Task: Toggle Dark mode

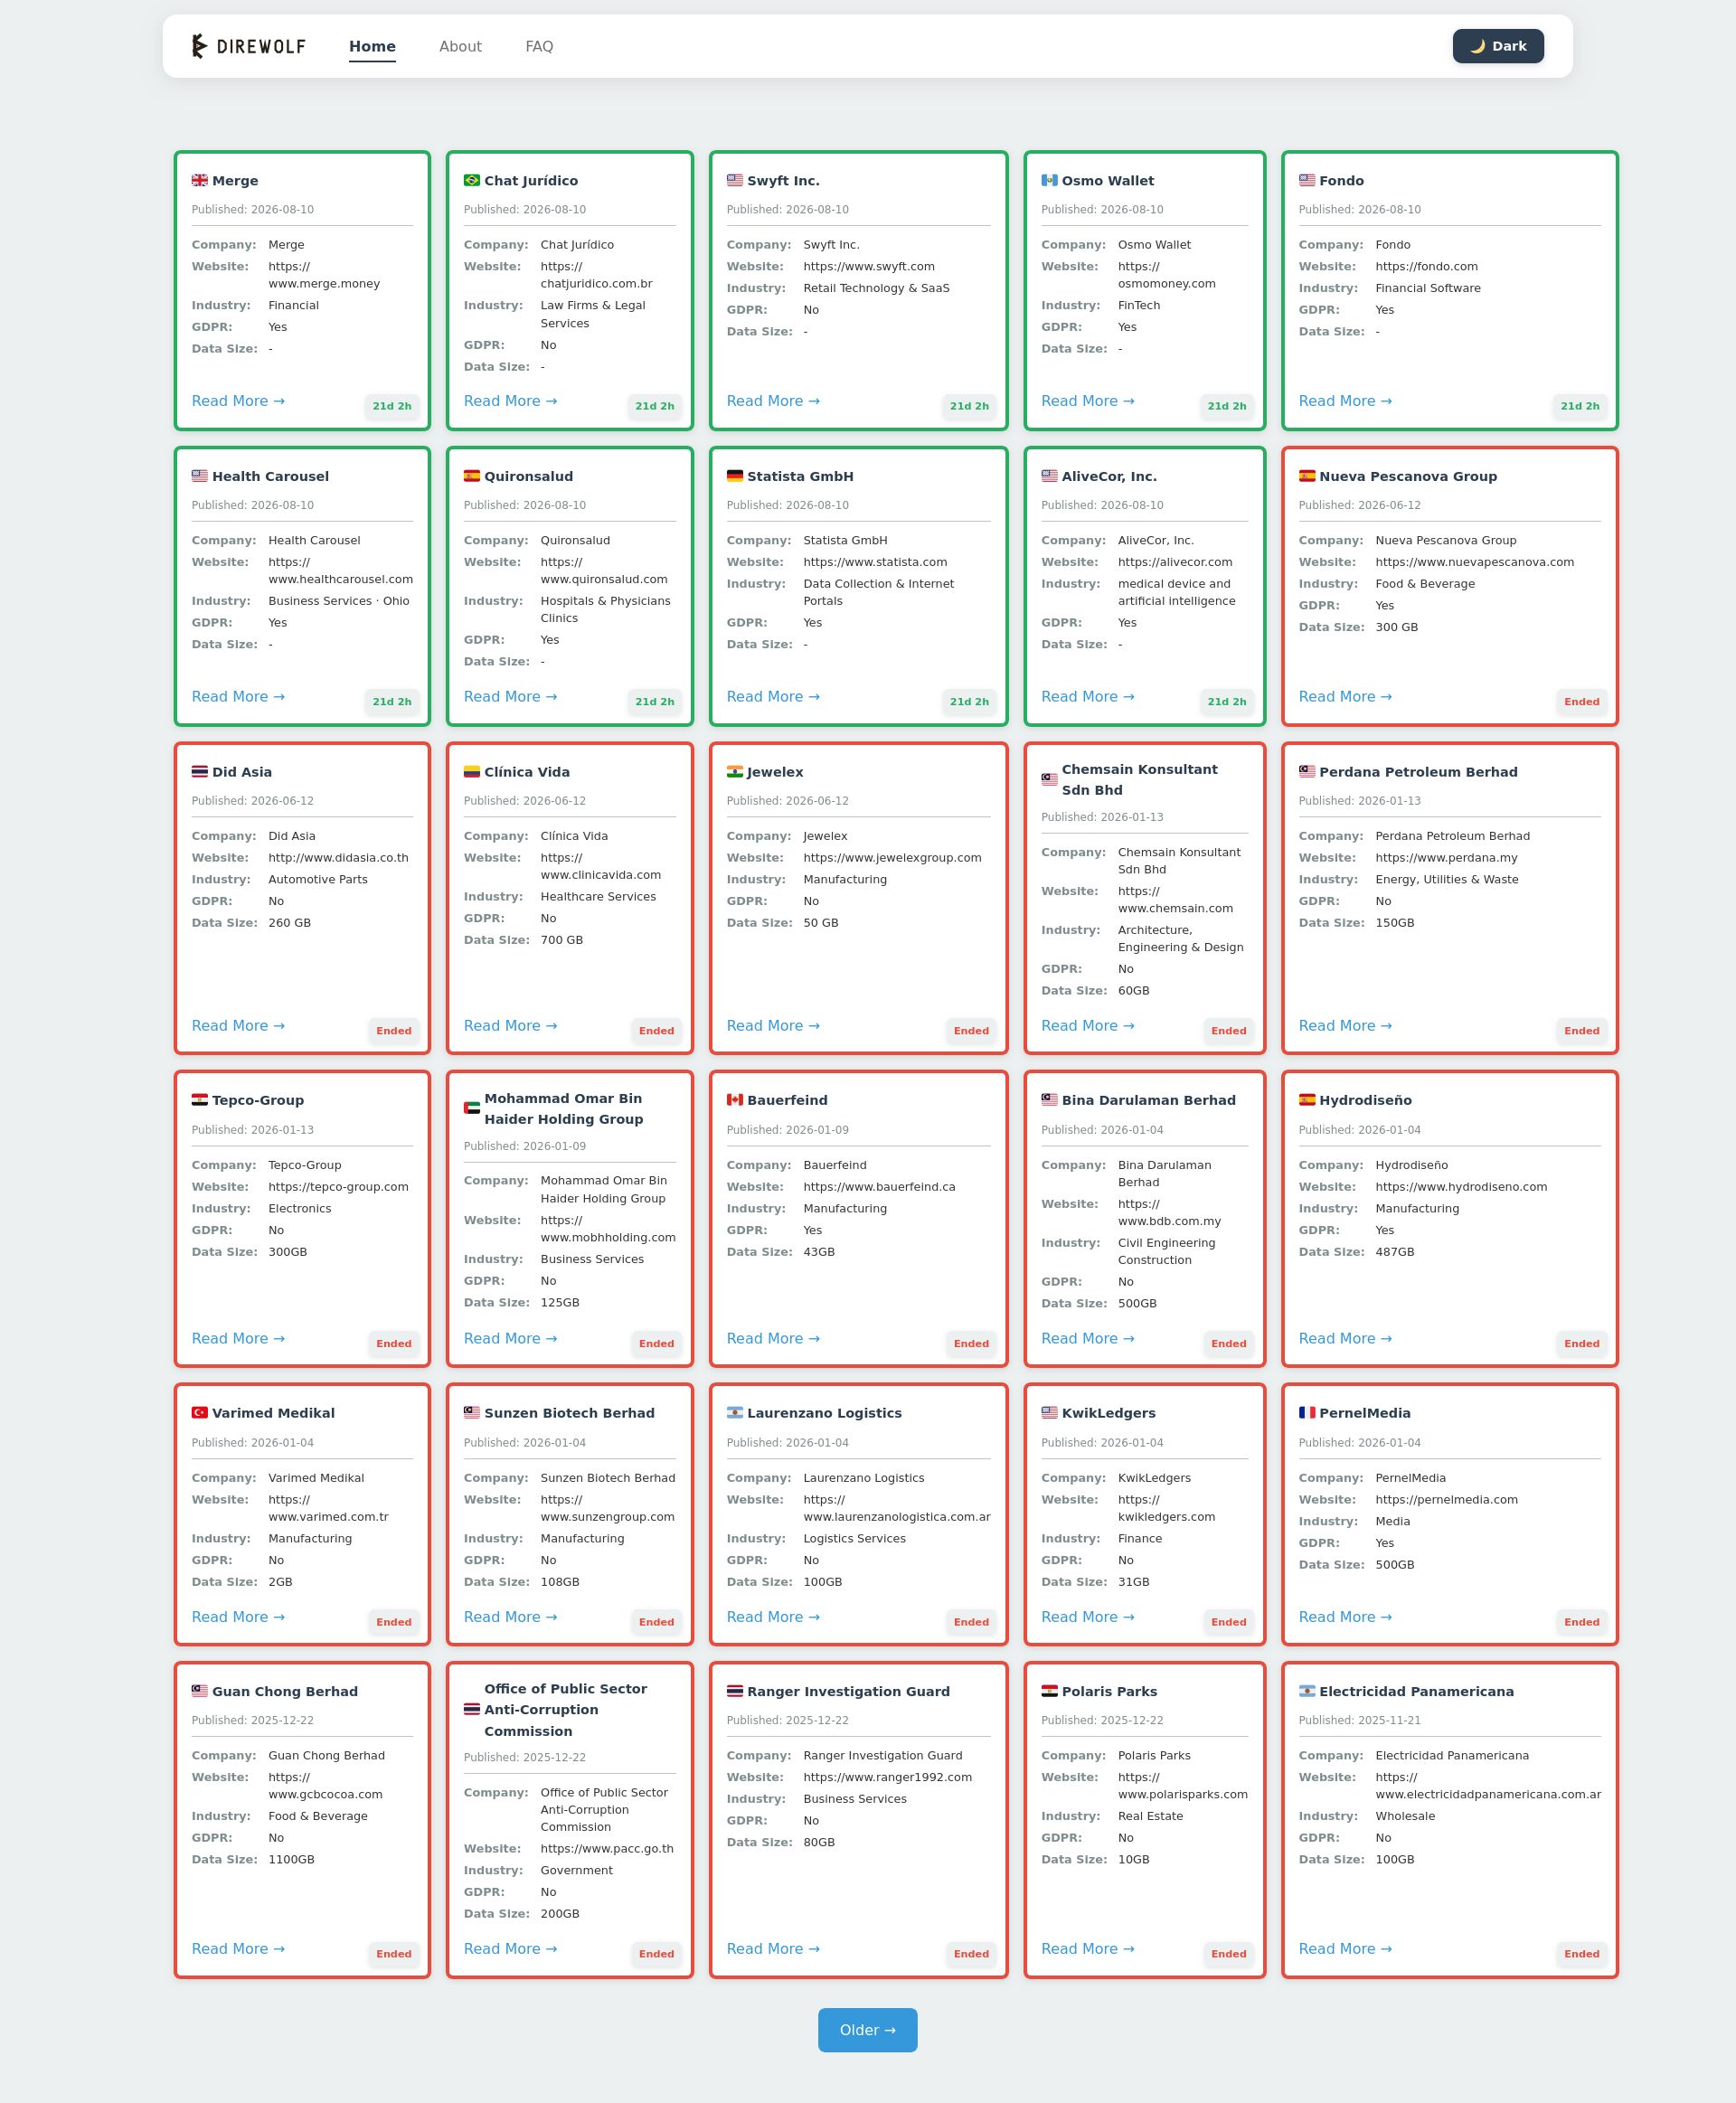Action: point(1497,46)
